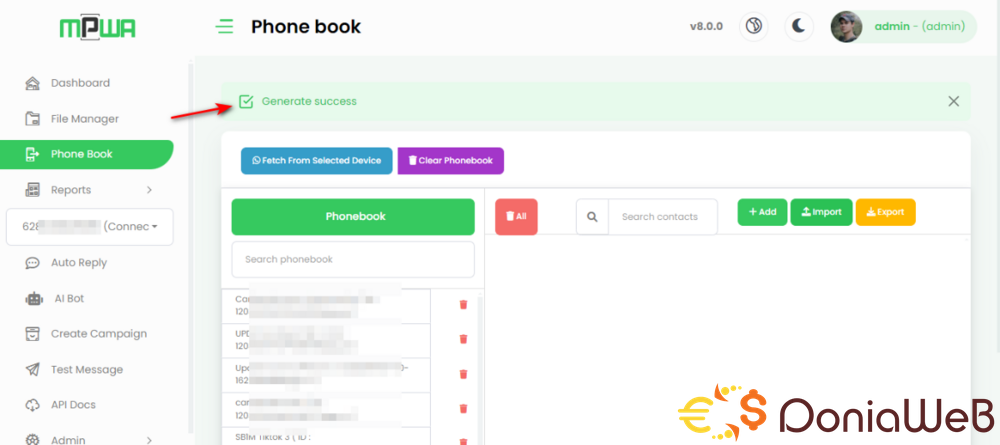Click the Admin gear icon
Screen dimensions: 1000x445
(33, 439)
